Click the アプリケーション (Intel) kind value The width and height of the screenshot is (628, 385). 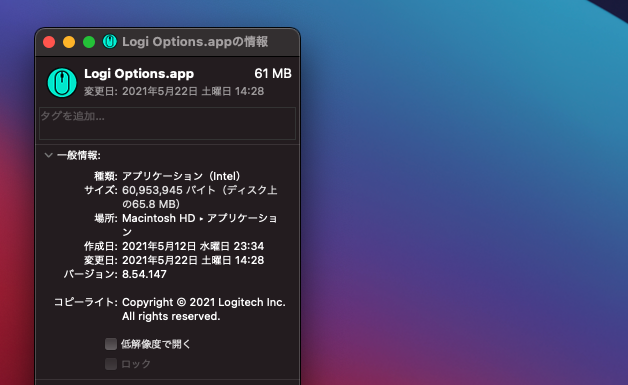coord(183,176)
